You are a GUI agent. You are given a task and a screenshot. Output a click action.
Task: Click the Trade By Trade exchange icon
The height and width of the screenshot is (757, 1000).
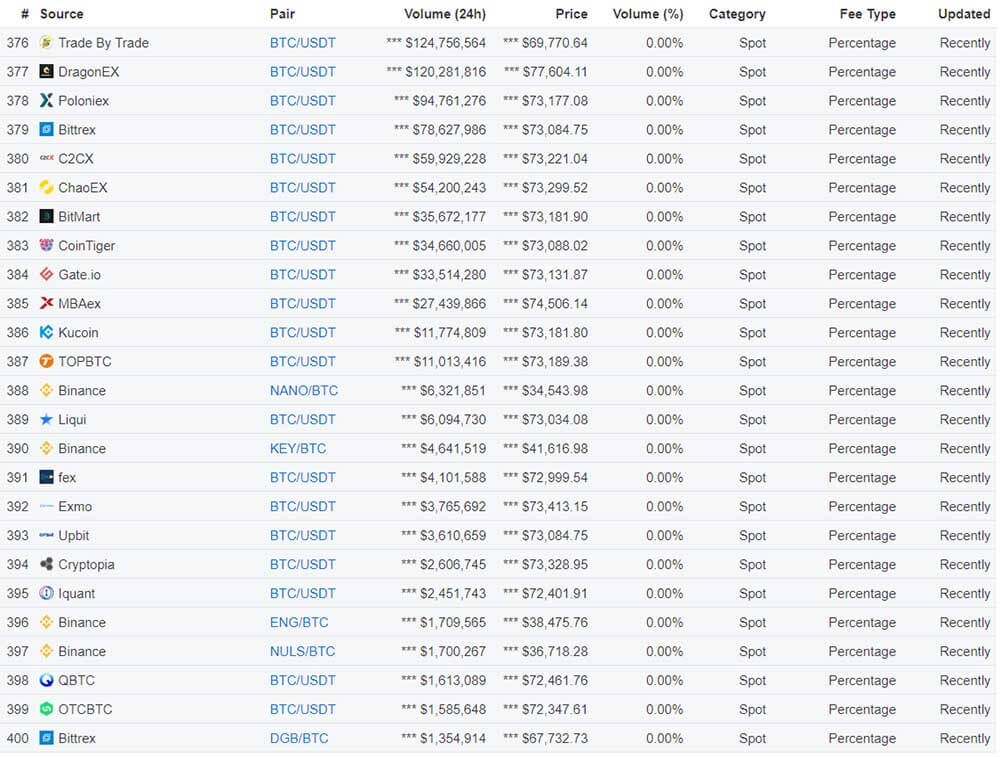coord(46,43)
